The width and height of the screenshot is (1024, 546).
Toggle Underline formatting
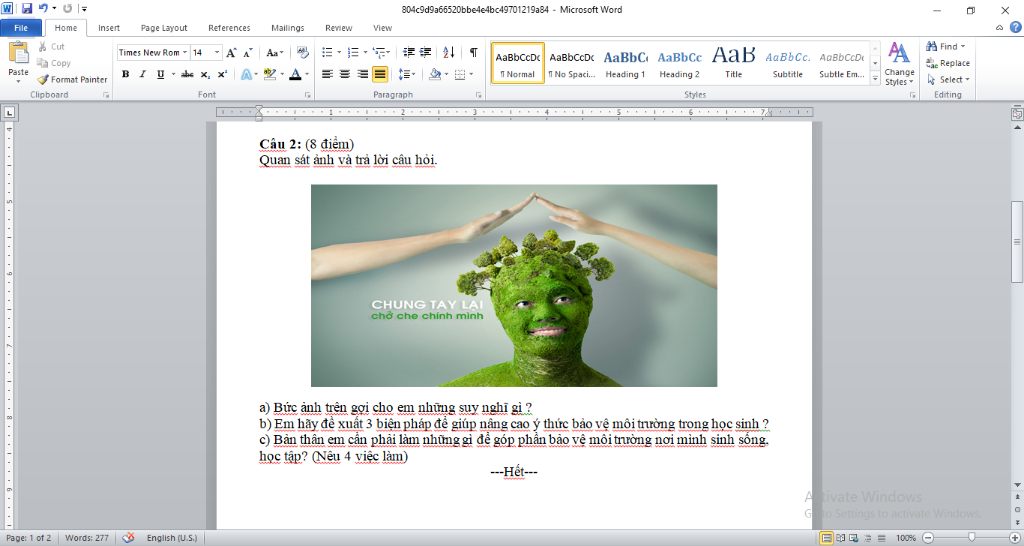[x=160, y=74]
